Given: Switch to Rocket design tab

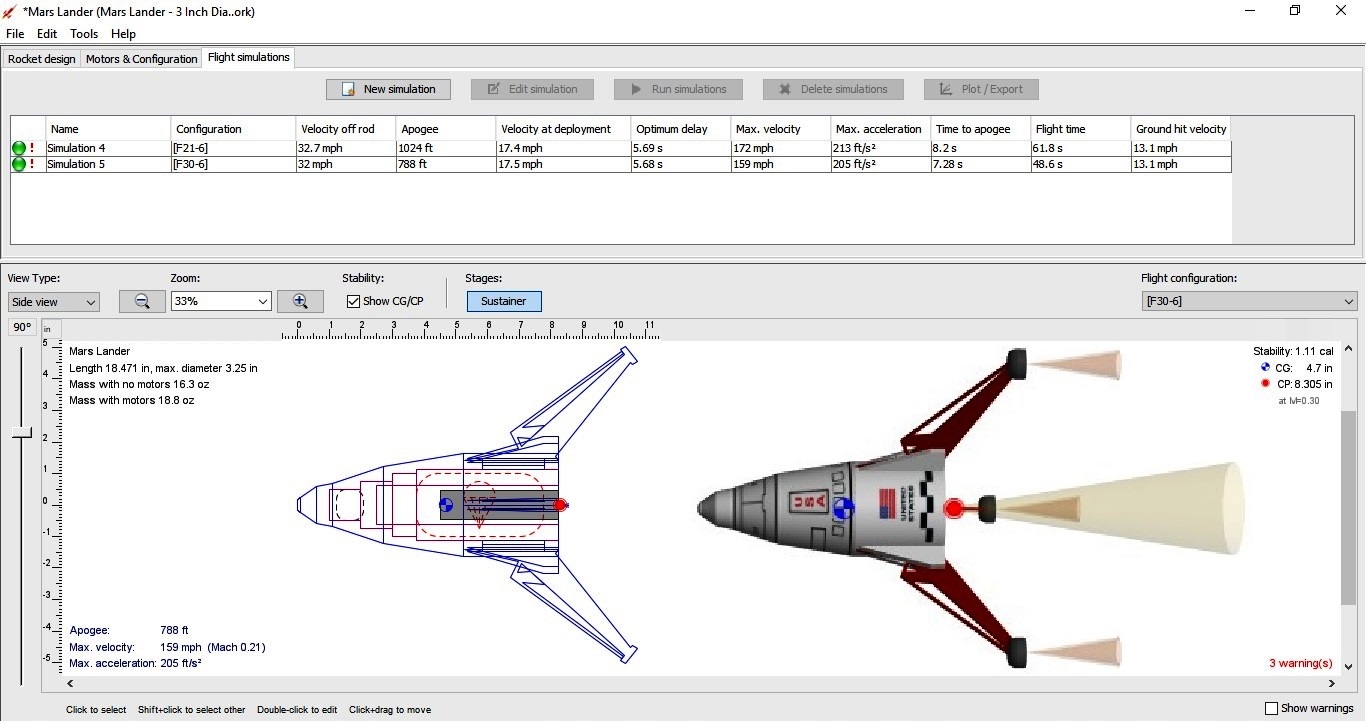Looking at the screenshot, I should pos(41,59).
